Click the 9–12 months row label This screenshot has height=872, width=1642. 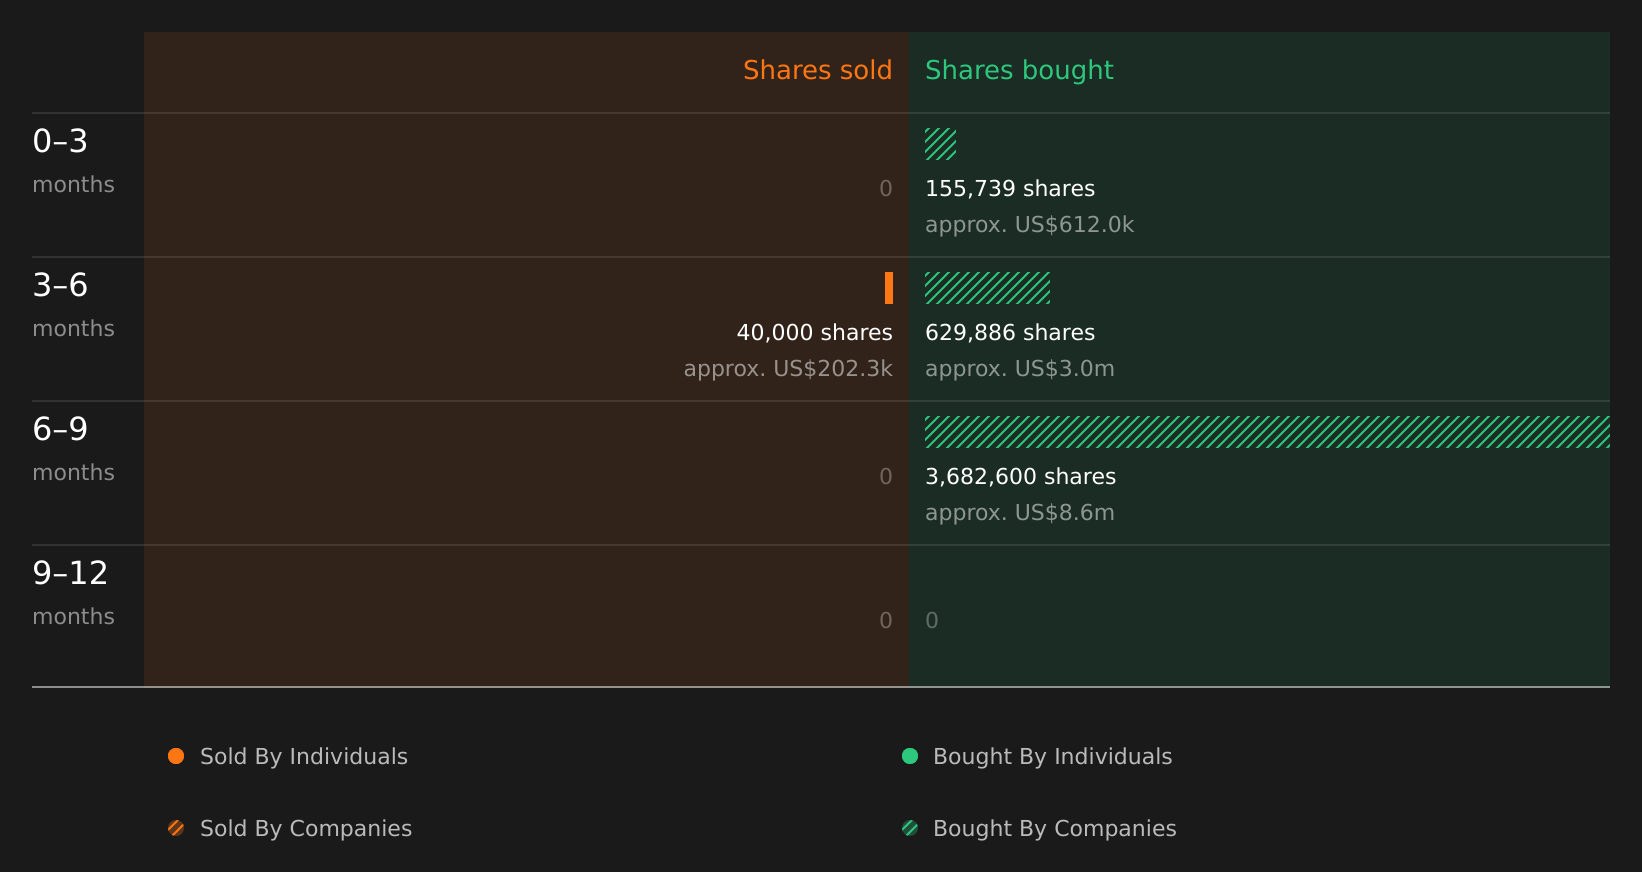click(73, 592)
